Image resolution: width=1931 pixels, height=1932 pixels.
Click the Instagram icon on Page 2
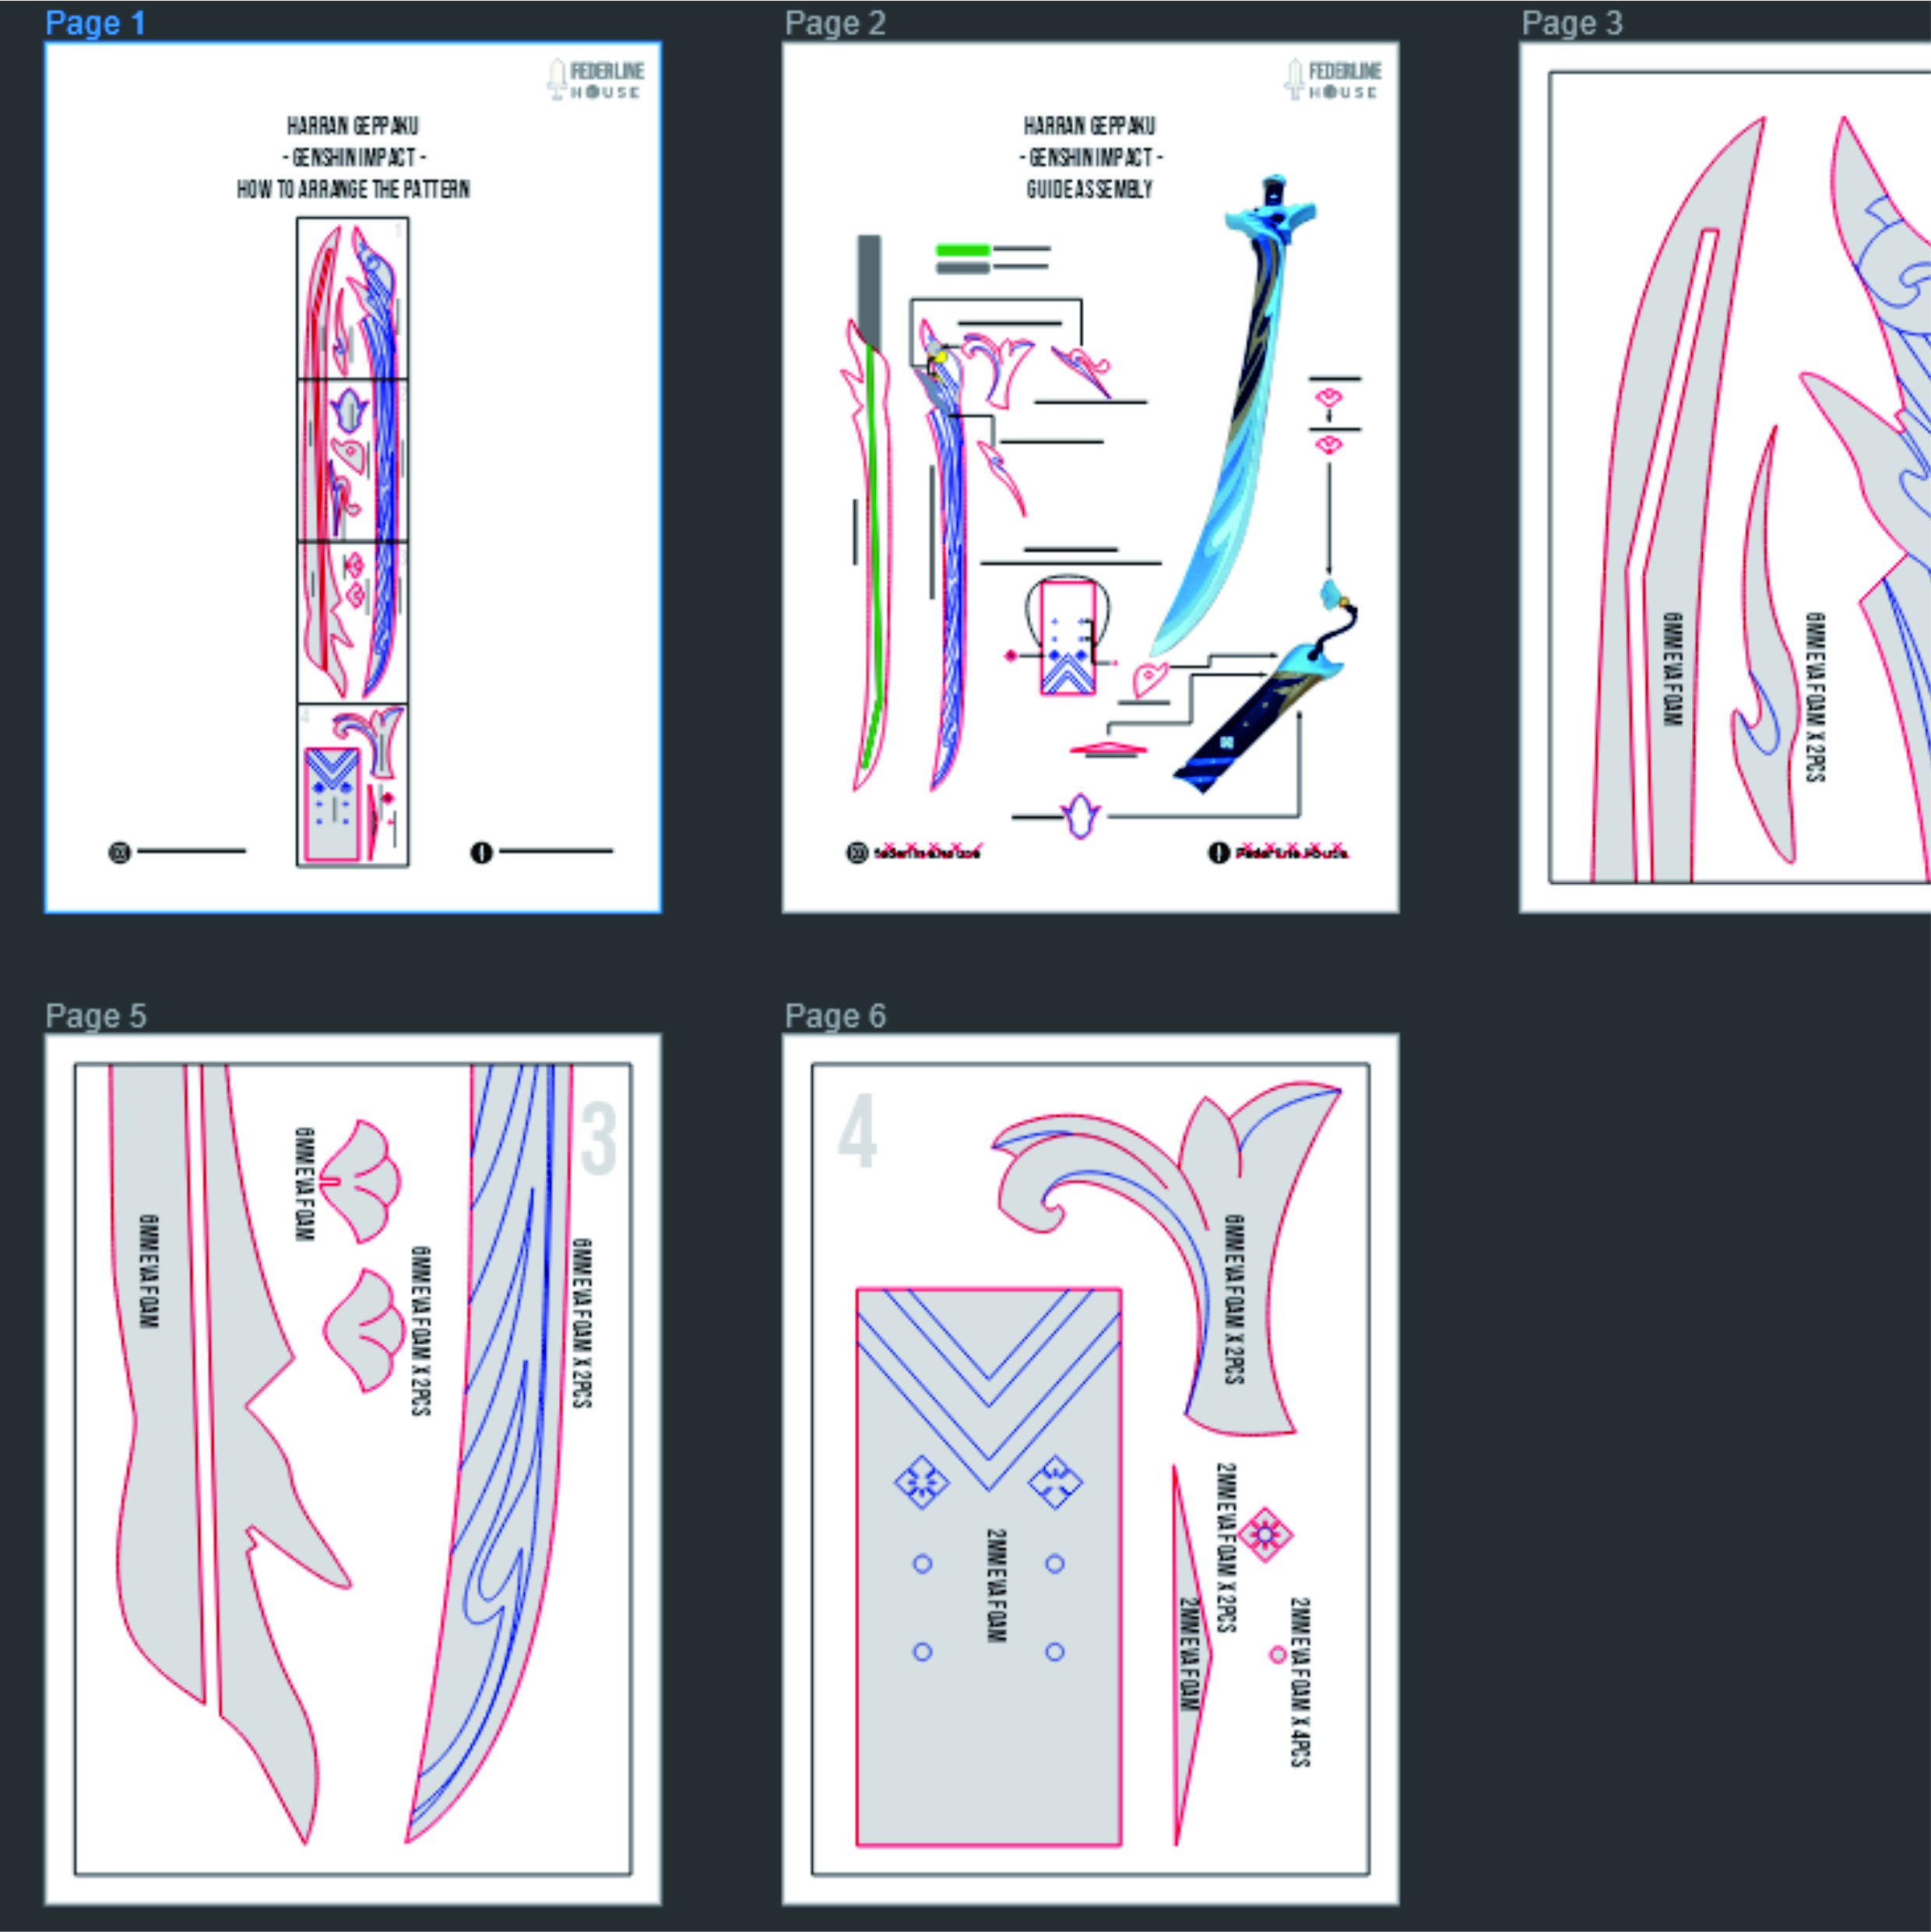click(857, 853)
